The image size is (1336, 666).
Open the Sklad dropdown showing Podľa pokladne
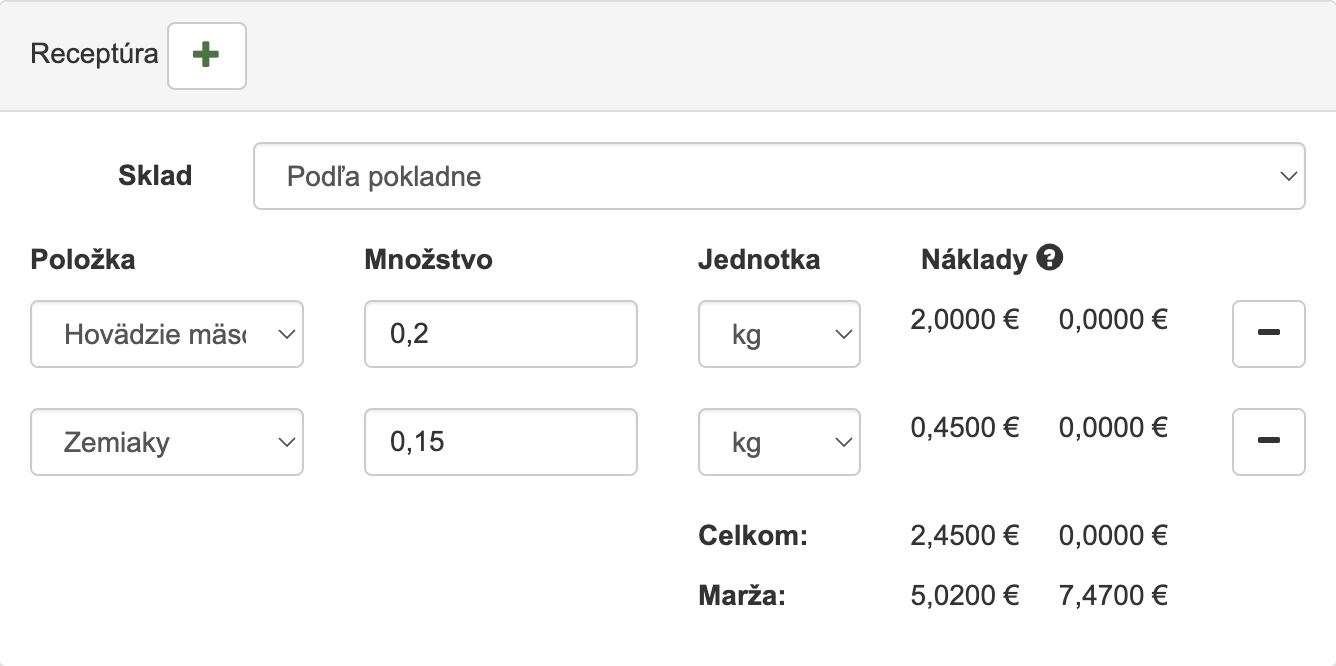click(x=779, y=177)
